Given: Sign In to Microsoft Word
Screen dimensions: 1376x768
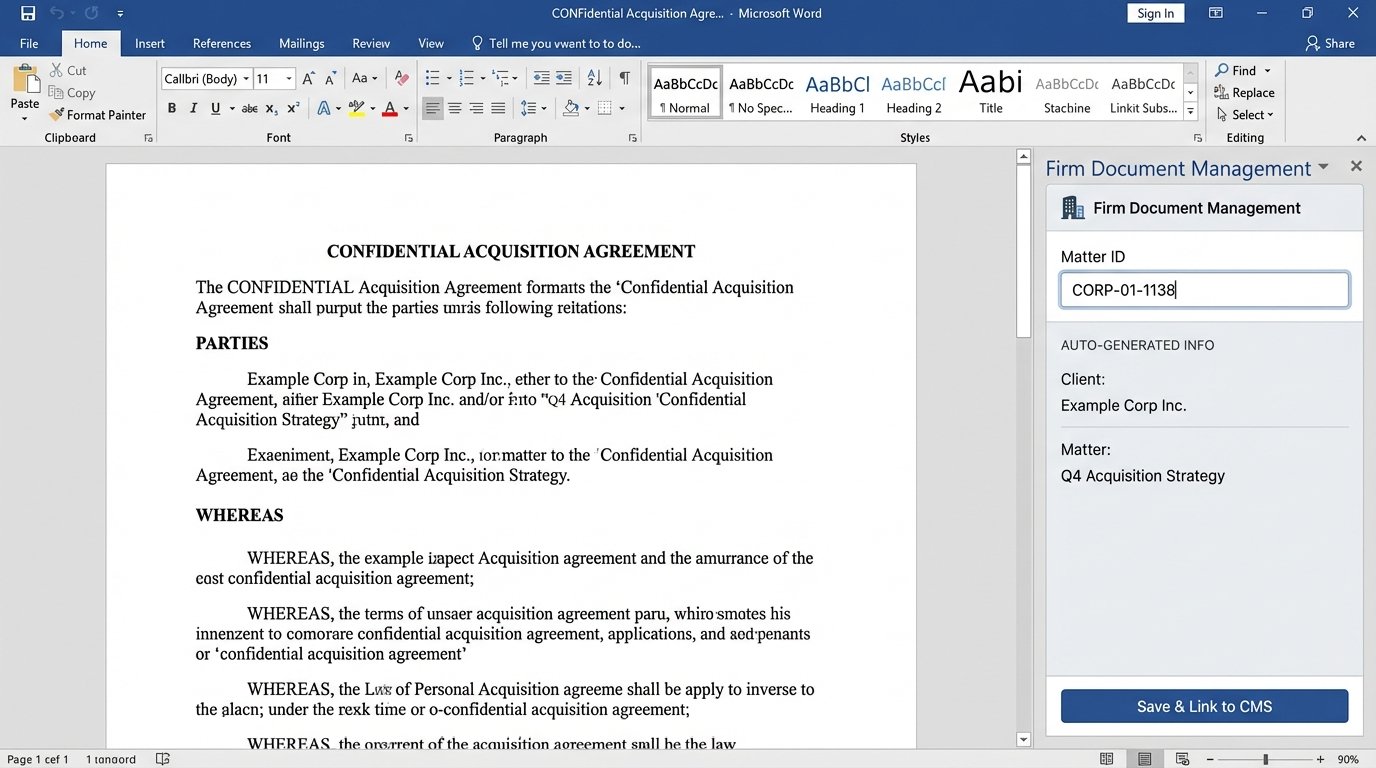Looking at the screenshot, I should tap(1155, 13).
